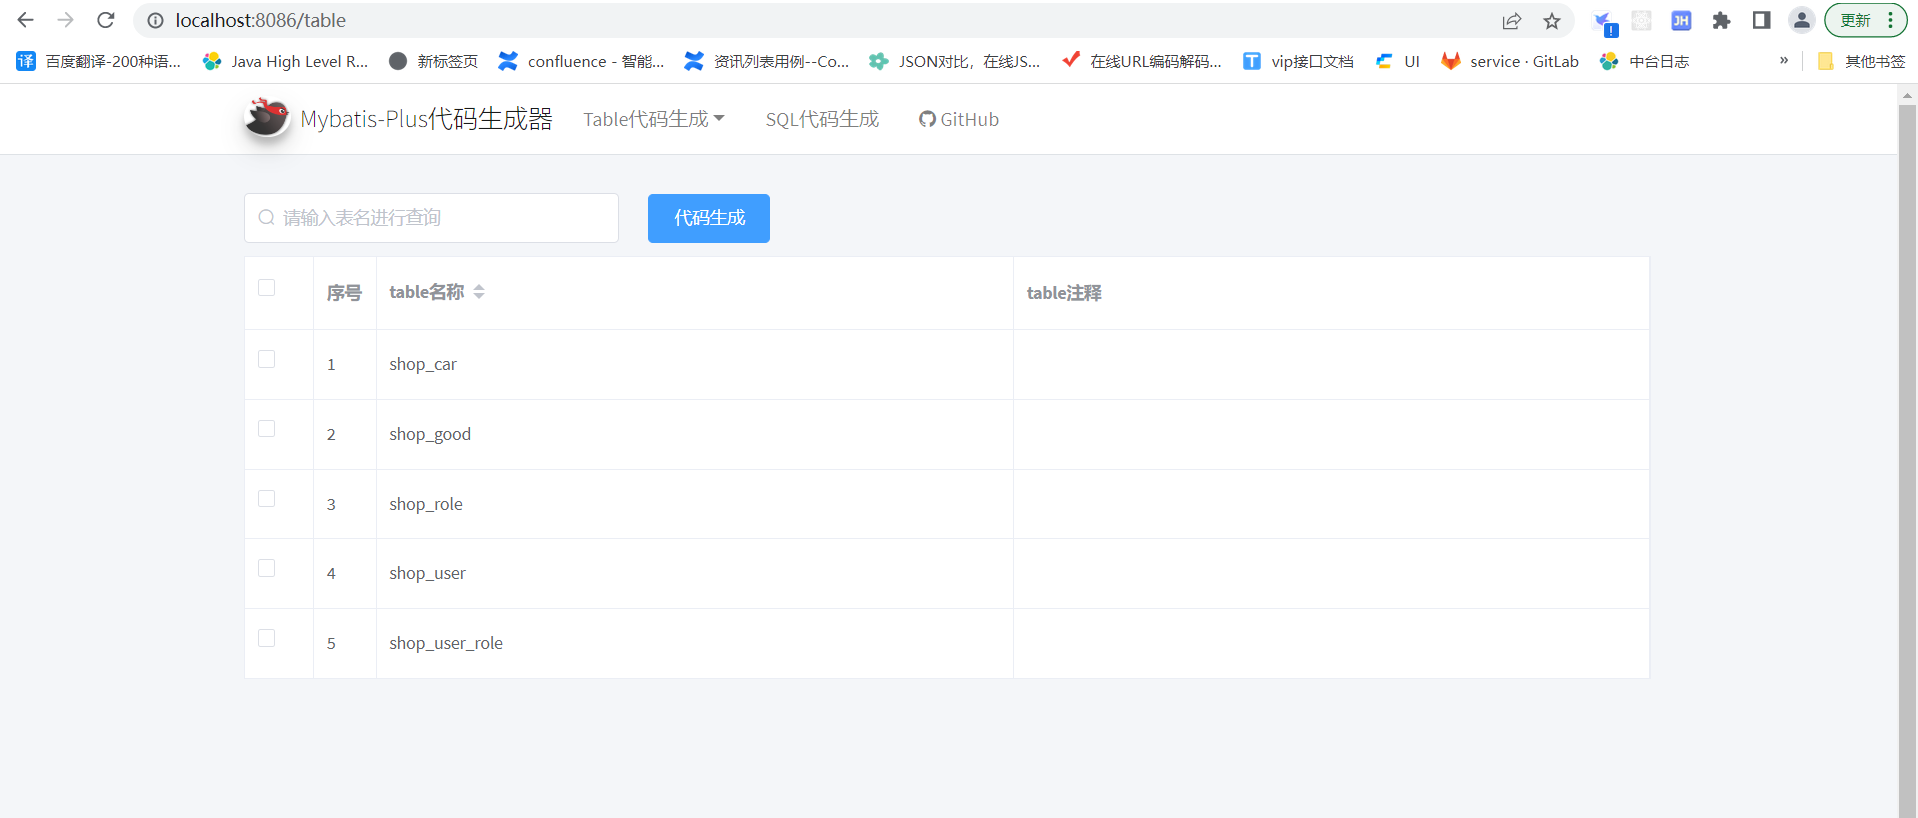
Task: Open the blue bird extension with the alert badge
Action: (1604, 22)
